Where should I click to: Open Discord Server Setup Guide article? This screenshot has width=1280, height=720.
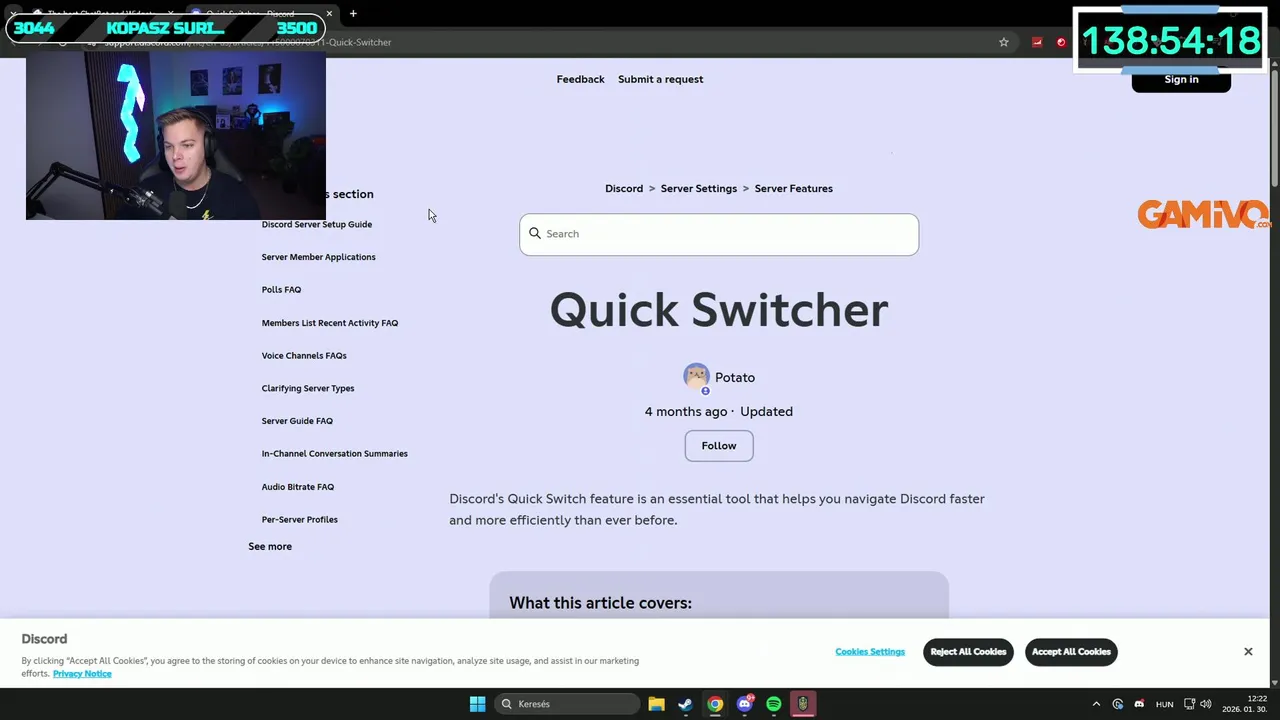pos(317,224)
